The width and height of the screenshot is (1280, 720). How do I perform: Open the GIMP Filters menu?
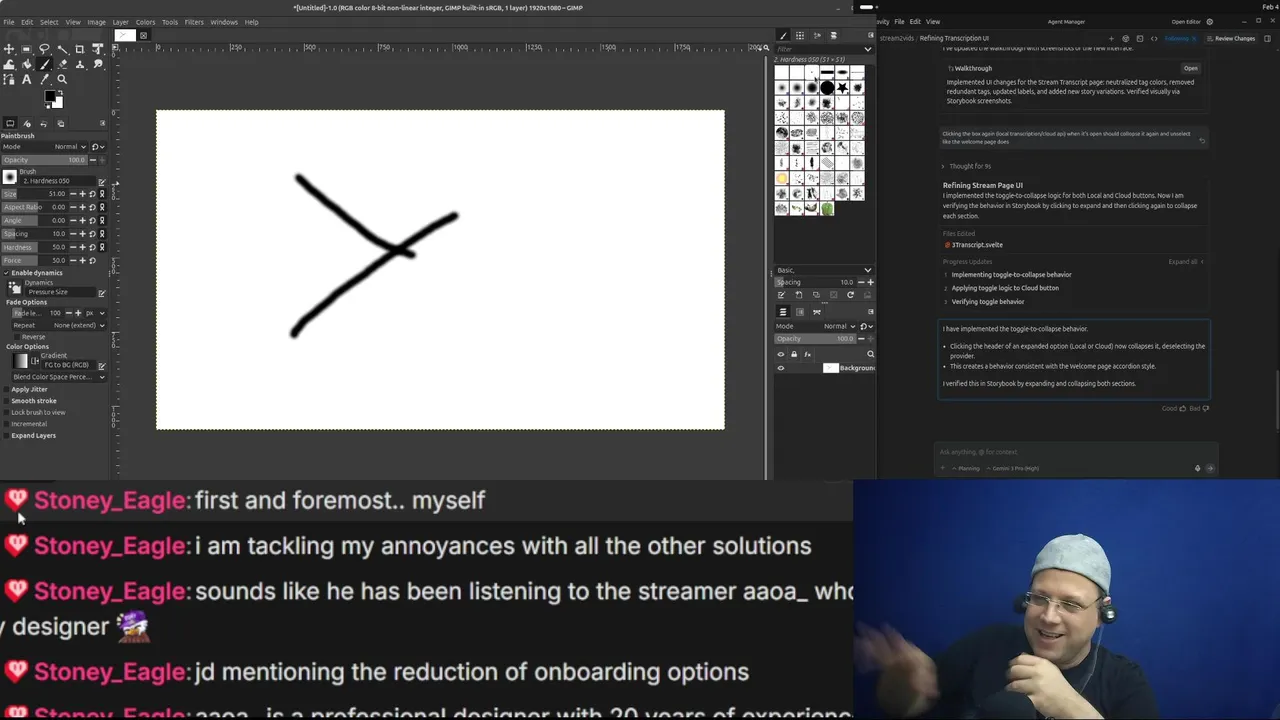point(194,22)
